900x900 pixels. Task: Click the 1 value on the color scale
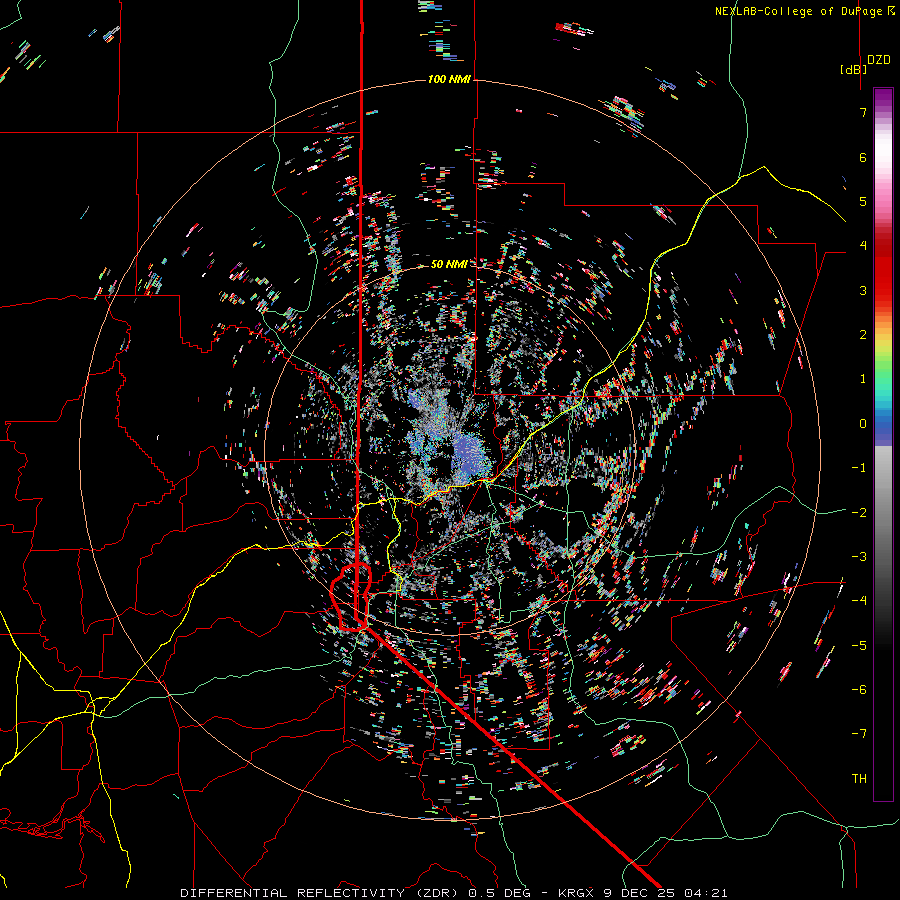click(863, 379)
